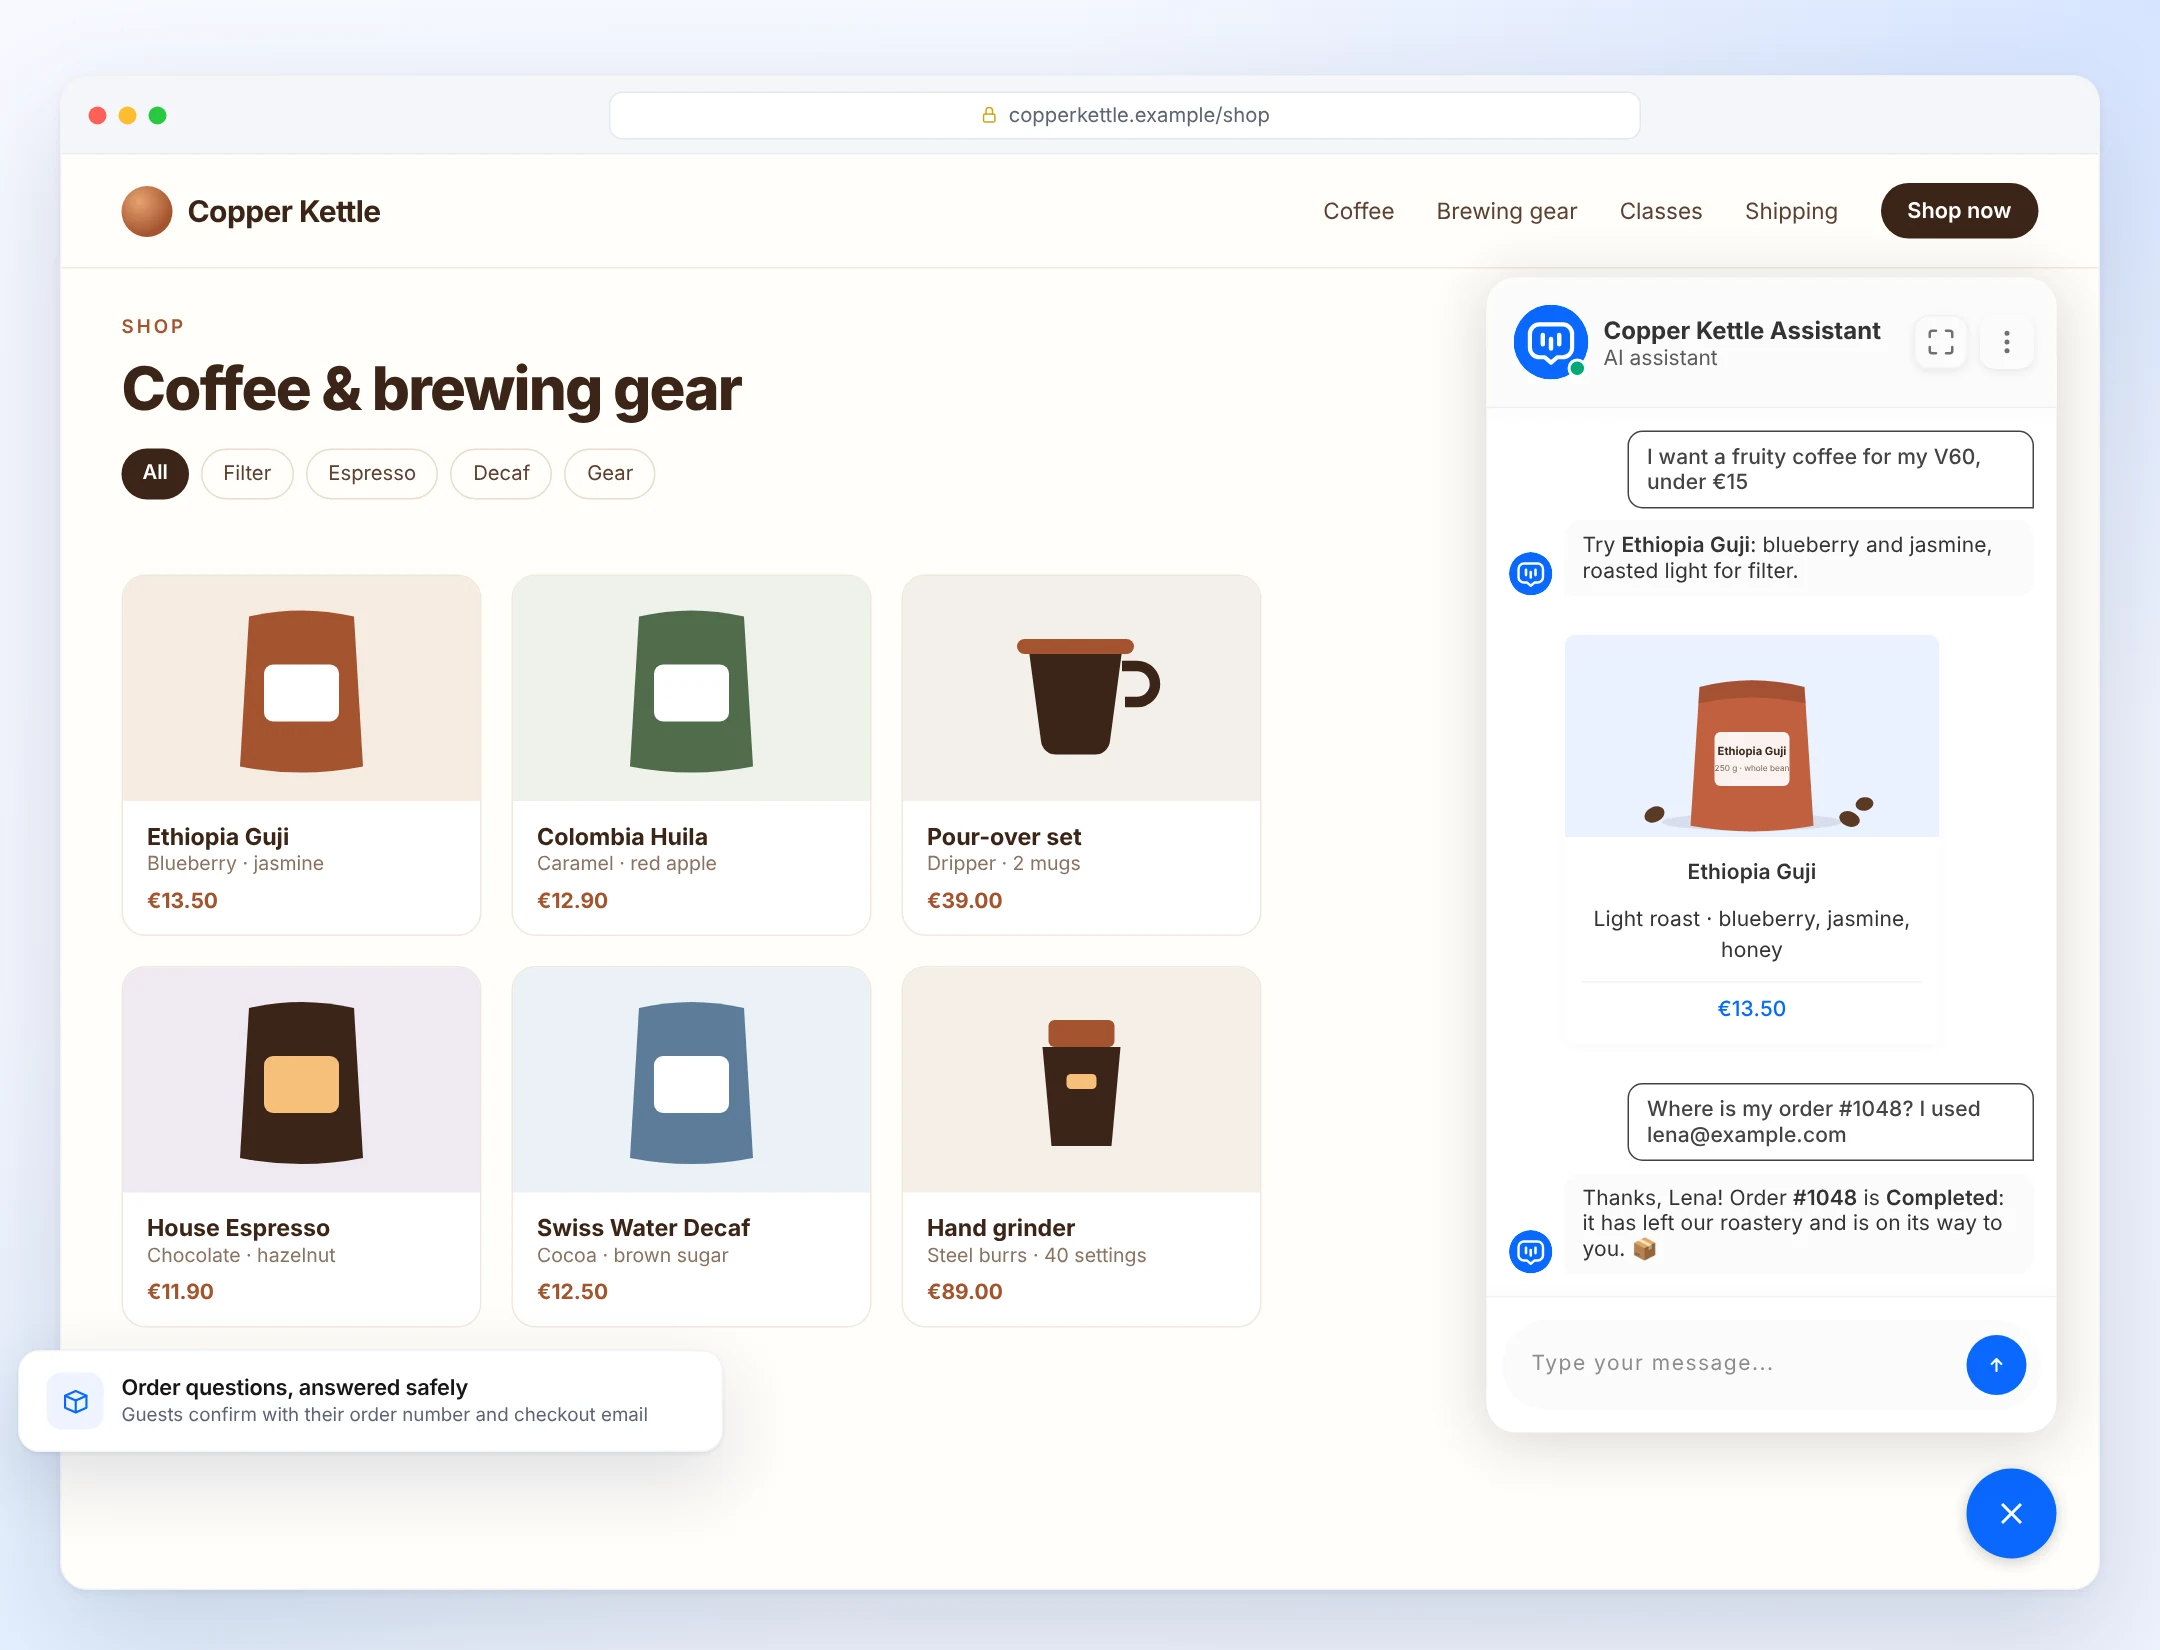
Task: Click the red close window dot
Action: 97,115
